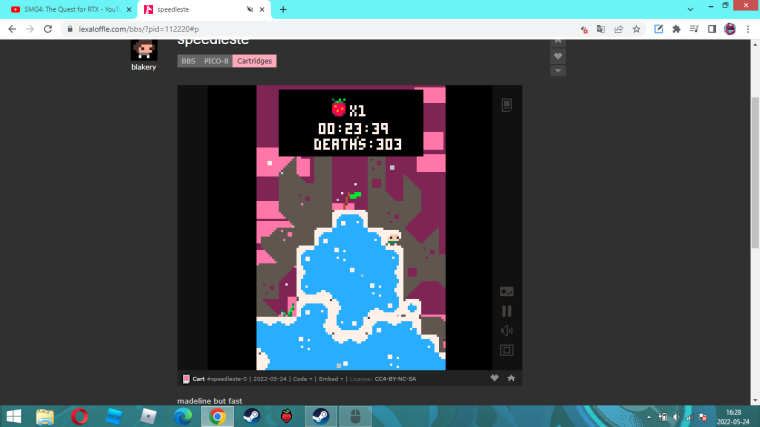Screen dimensions: 760x427
Task: Pause the speedleste game
Action: (507, 311)
